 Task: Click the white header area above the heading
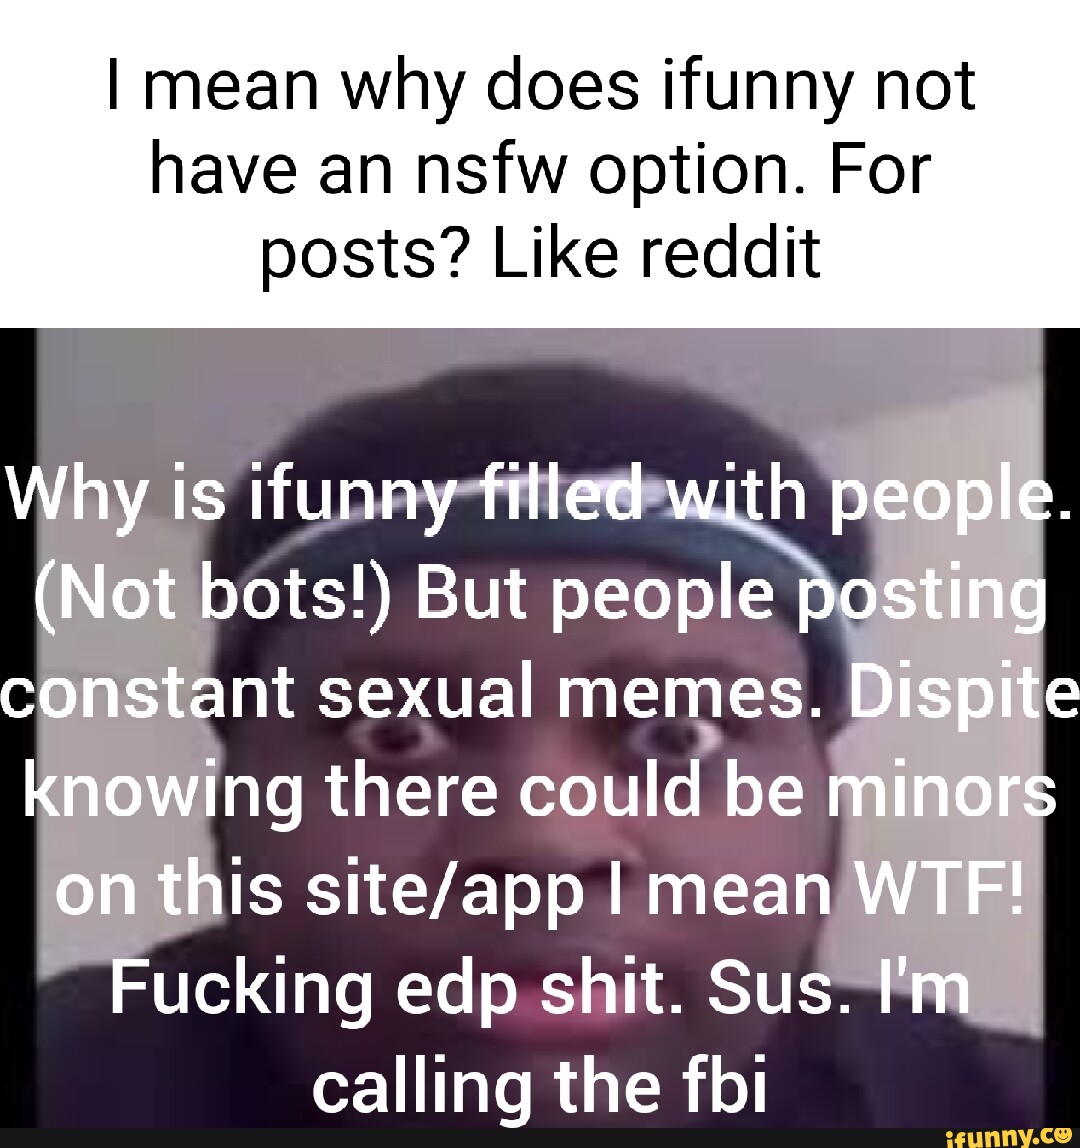pos(540,26)
